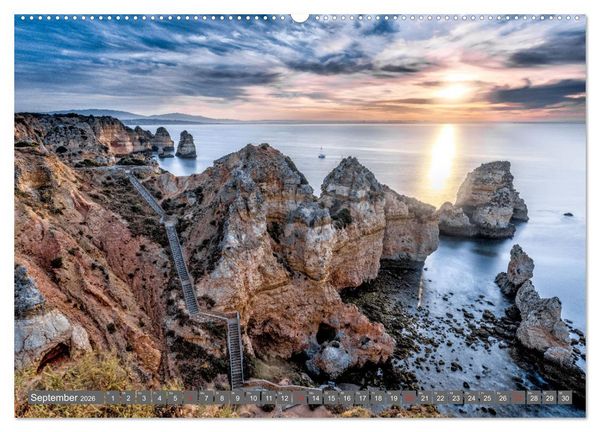Select day 11 on the calendar strip
The width and height of the screenshot is (600, 432).
tap(269, 398)
